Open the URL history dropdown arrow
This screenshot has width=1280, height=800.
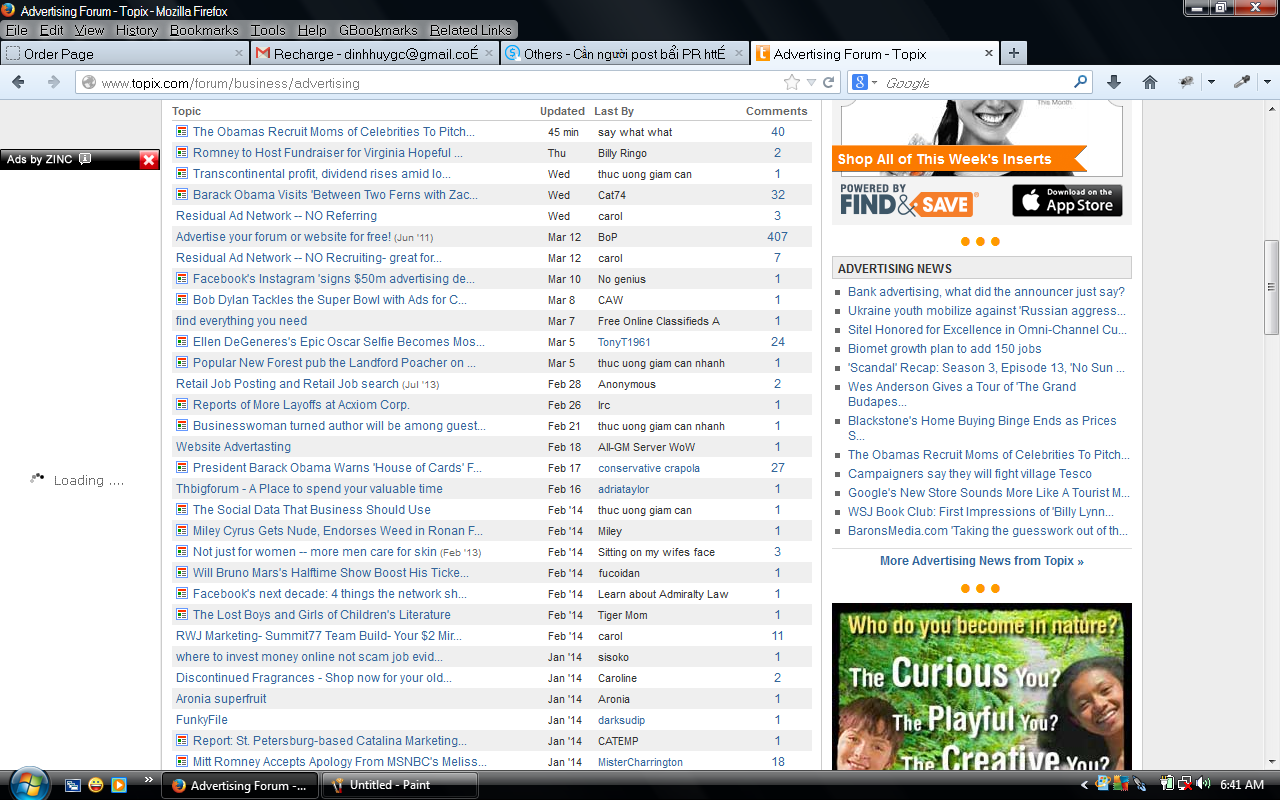tap(811, 83)
